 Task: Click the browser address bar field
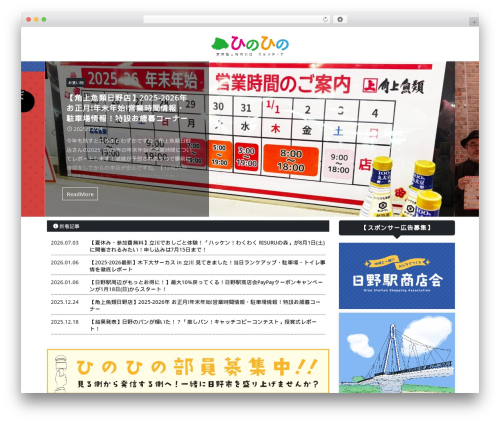(236, 19)
